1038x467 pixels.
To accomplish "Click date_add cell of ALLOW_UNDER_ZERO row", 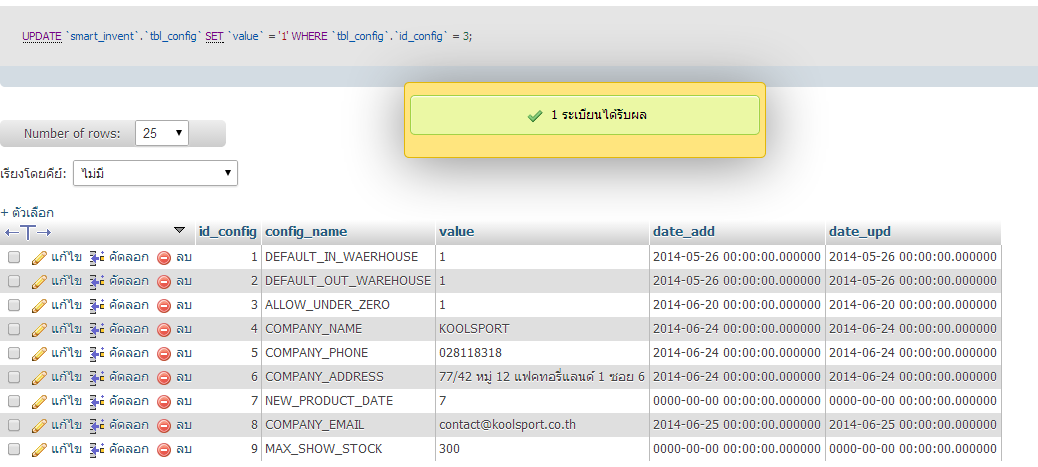I will pos(737,305).
